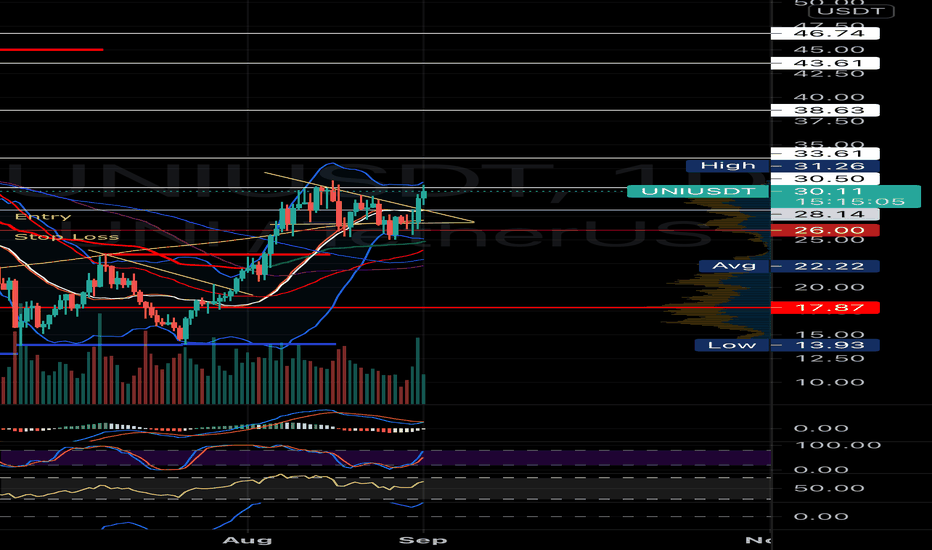Select the 30.50 price level label

tap(825, 179)
